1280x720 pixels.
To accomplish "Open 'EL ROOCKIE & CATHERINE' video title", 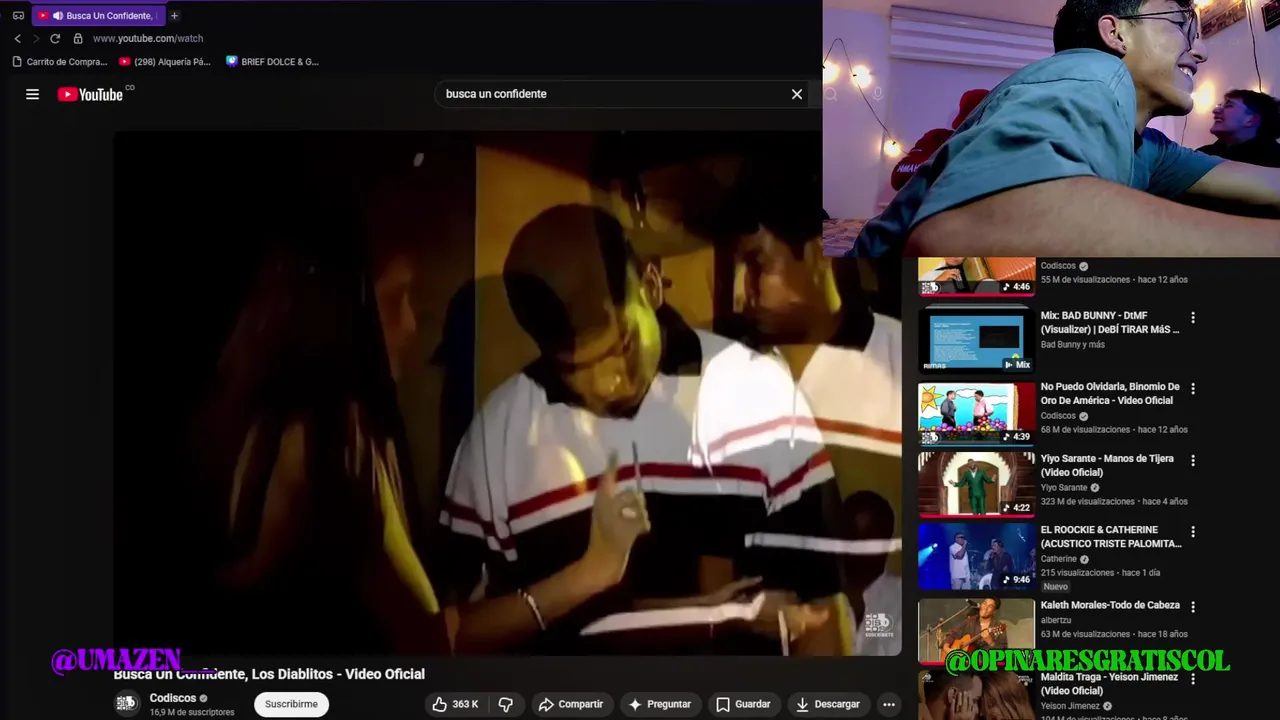I will (1111, 536).
